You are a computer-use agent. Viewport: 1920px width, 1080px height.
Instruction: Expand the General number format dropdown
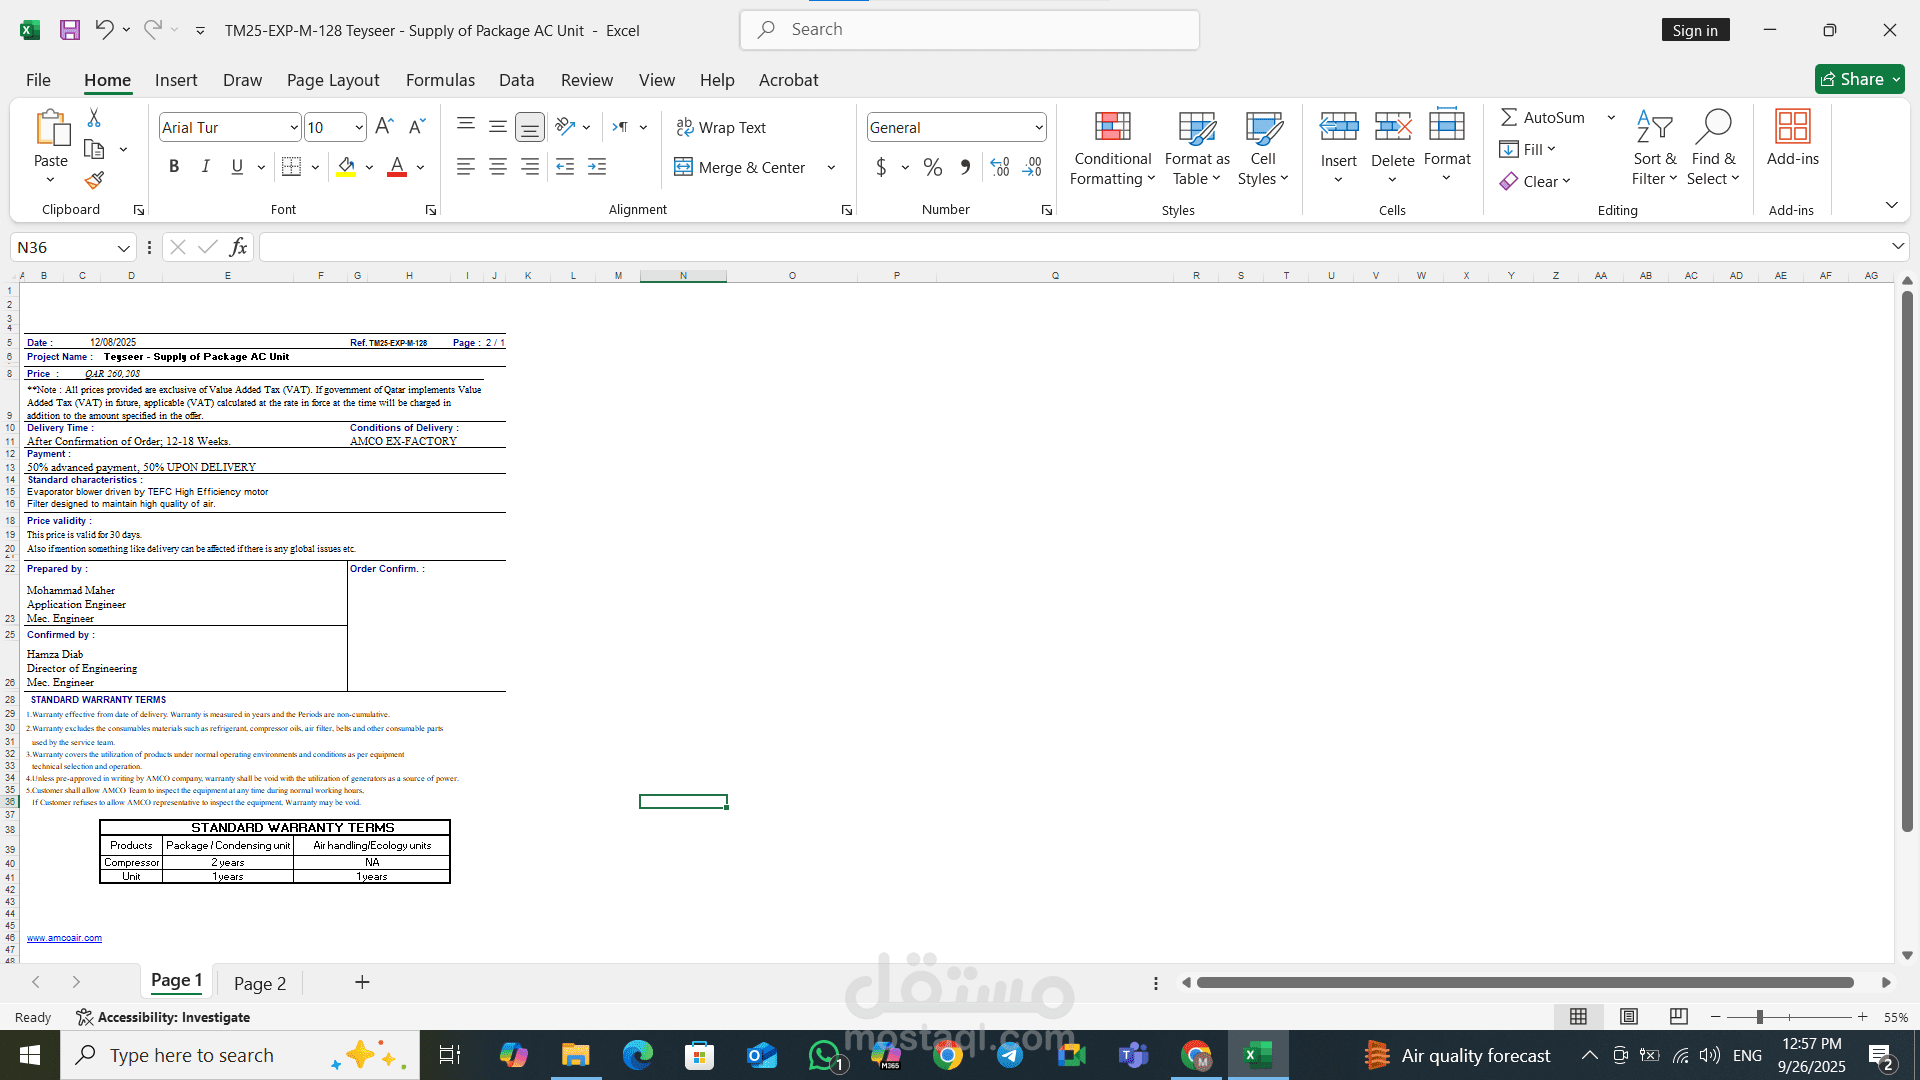click(x=1038, y=127)
